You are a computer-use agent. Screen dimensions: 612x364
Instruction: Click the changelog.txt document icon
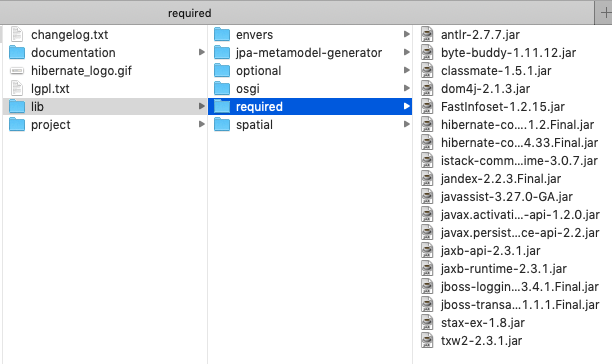17,34
